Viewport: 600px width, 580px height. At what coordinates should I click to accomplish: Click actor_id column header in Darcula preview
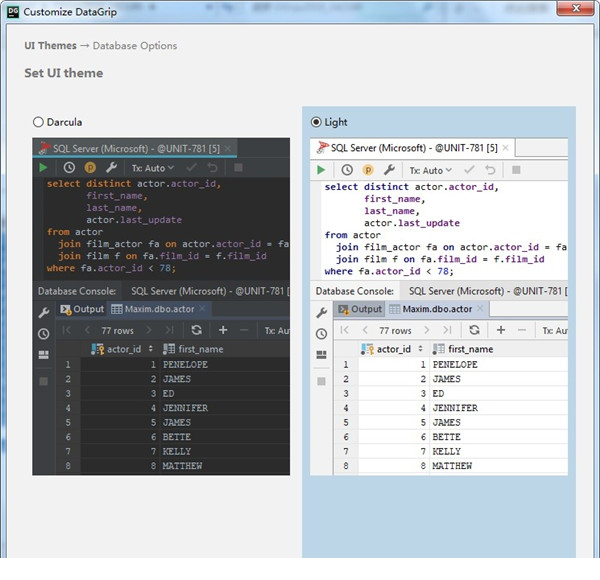121,349
